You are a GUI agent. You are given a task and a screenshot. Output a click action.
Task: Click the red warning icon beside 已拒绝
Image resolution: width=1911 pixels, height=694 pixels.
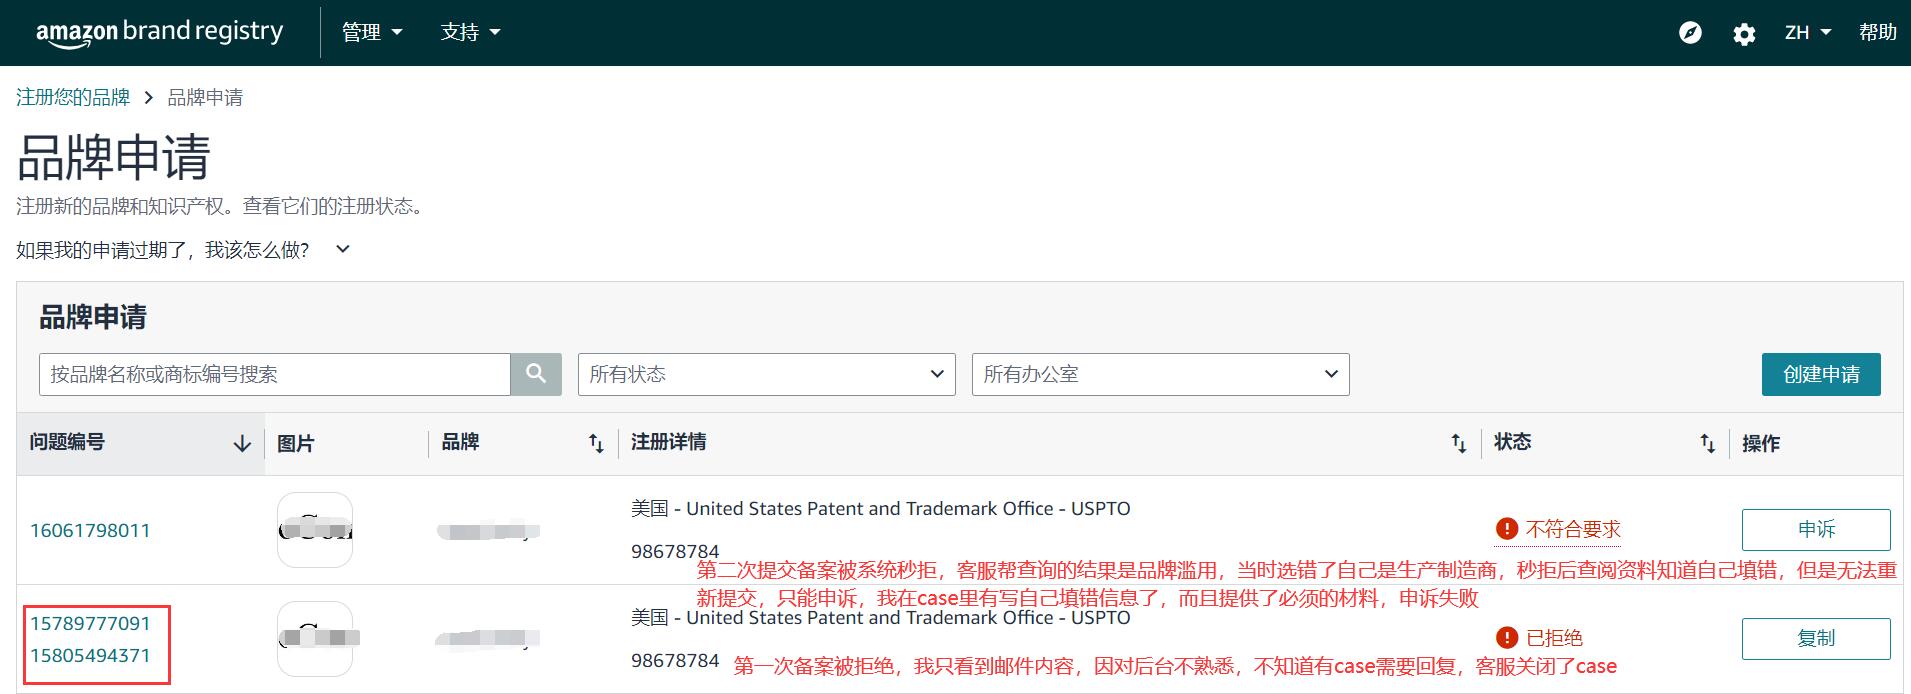click(x=1506, y=638)
